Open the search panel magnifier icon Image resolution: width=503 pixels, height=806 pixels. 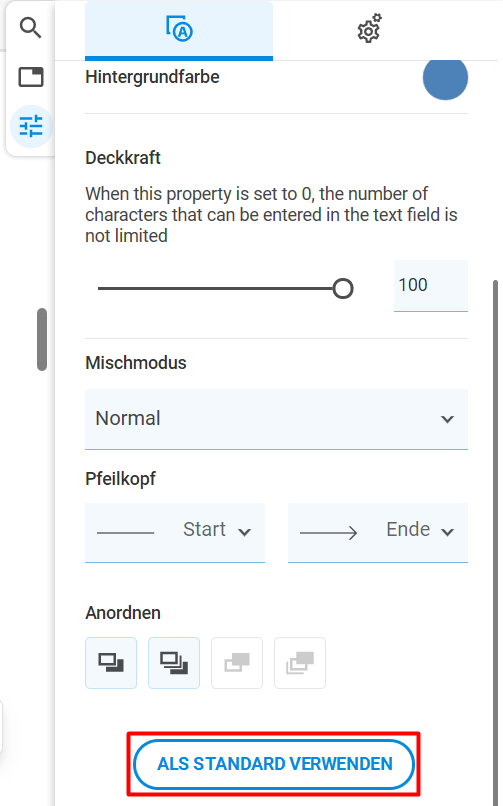coord(30,28)
